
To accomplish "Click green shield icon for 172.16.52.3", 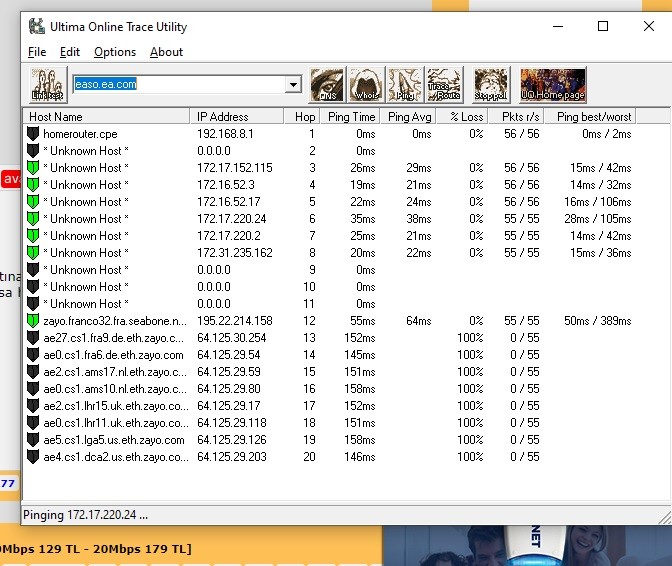I will (33, 185).
